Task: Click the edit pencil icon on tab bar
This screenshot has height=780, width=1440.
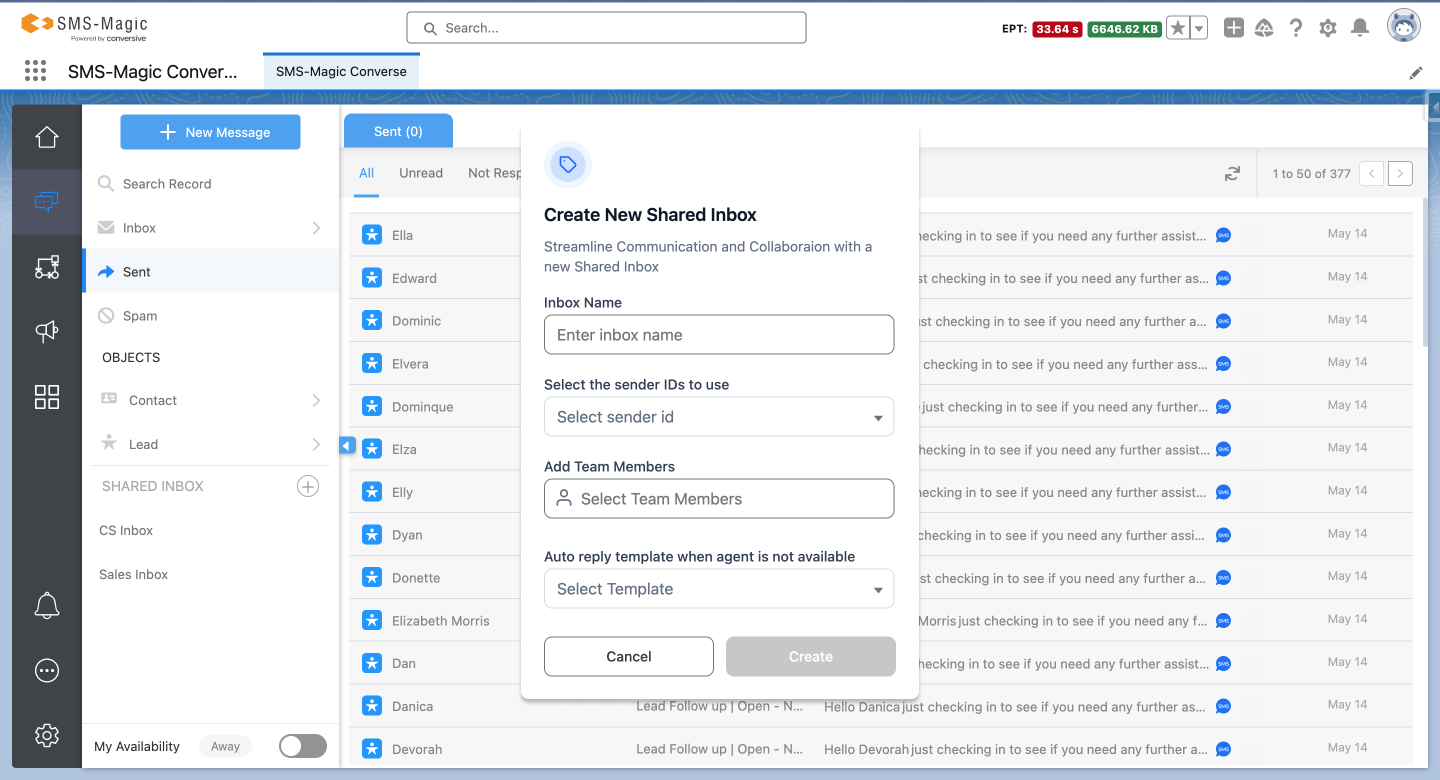Action: tap(1416, 72)
